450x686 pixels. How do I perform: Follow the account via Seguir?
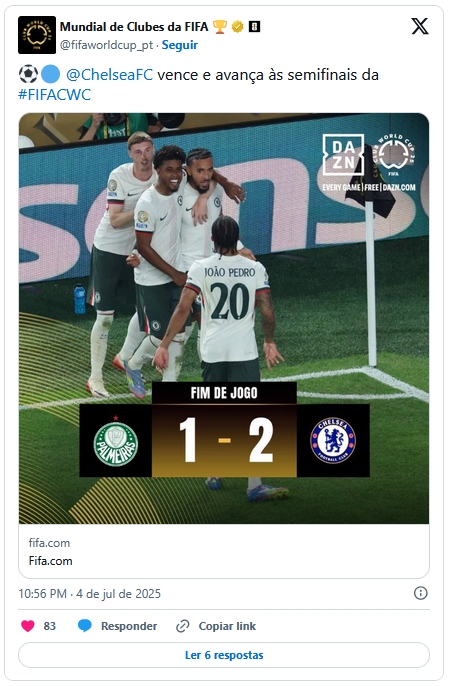(x=180, y=45)
